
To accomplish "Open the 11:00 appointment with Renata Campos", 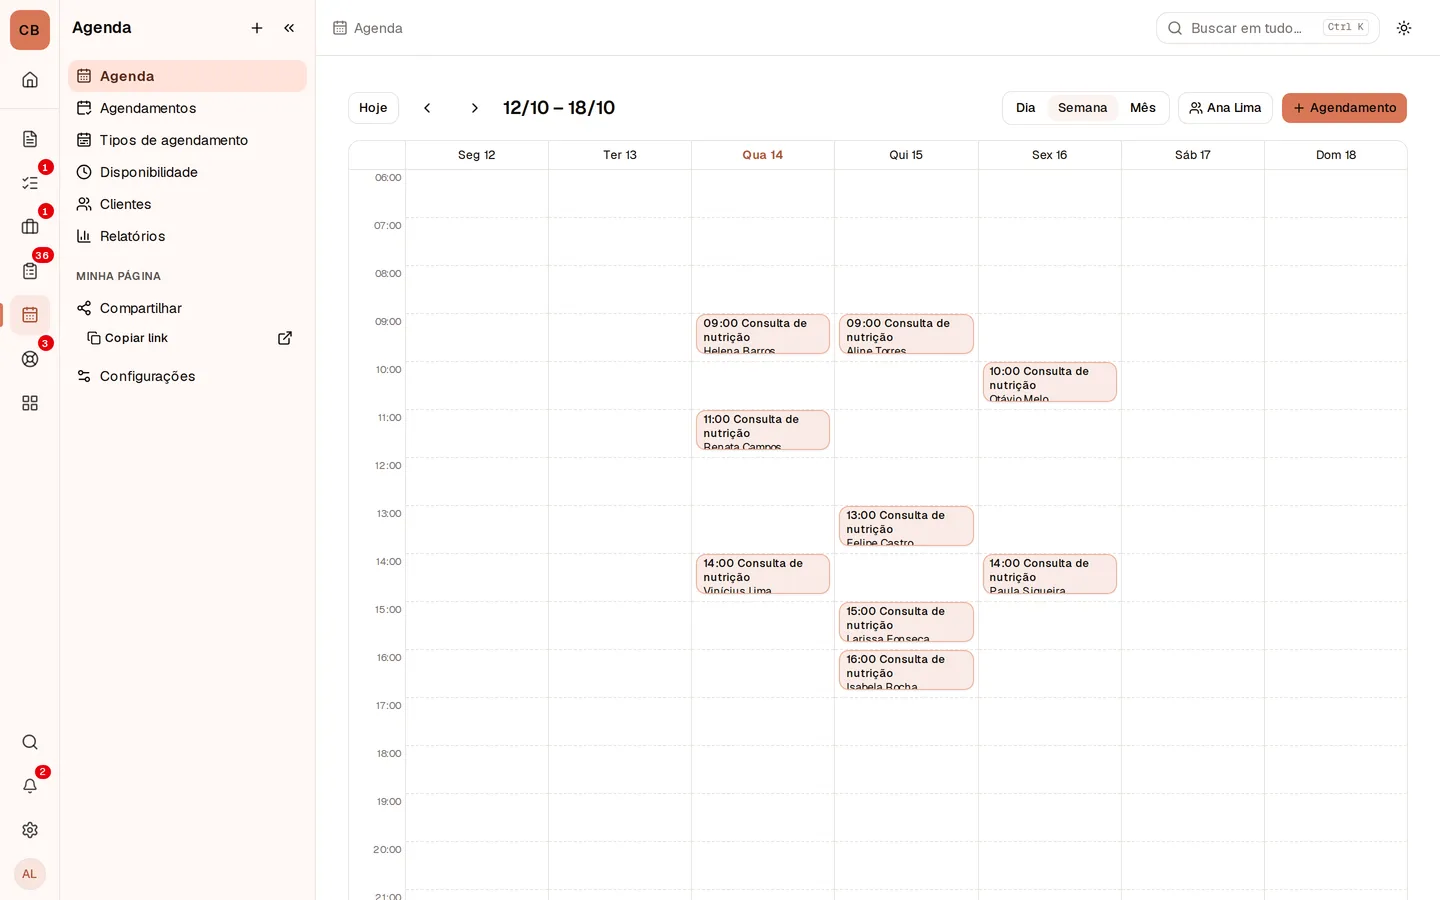I will (763, 430).
